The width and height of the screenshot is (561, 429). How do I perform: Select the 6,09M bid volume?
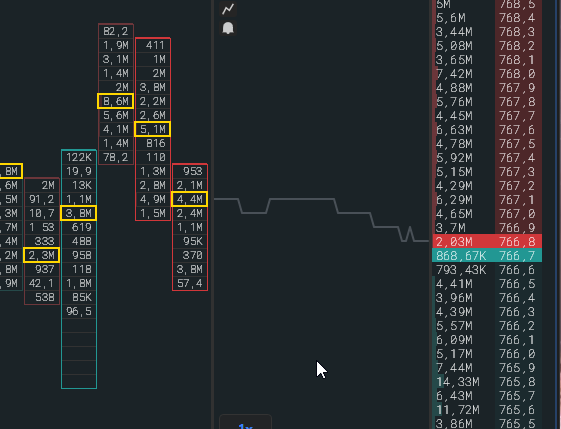click(454, 340)
